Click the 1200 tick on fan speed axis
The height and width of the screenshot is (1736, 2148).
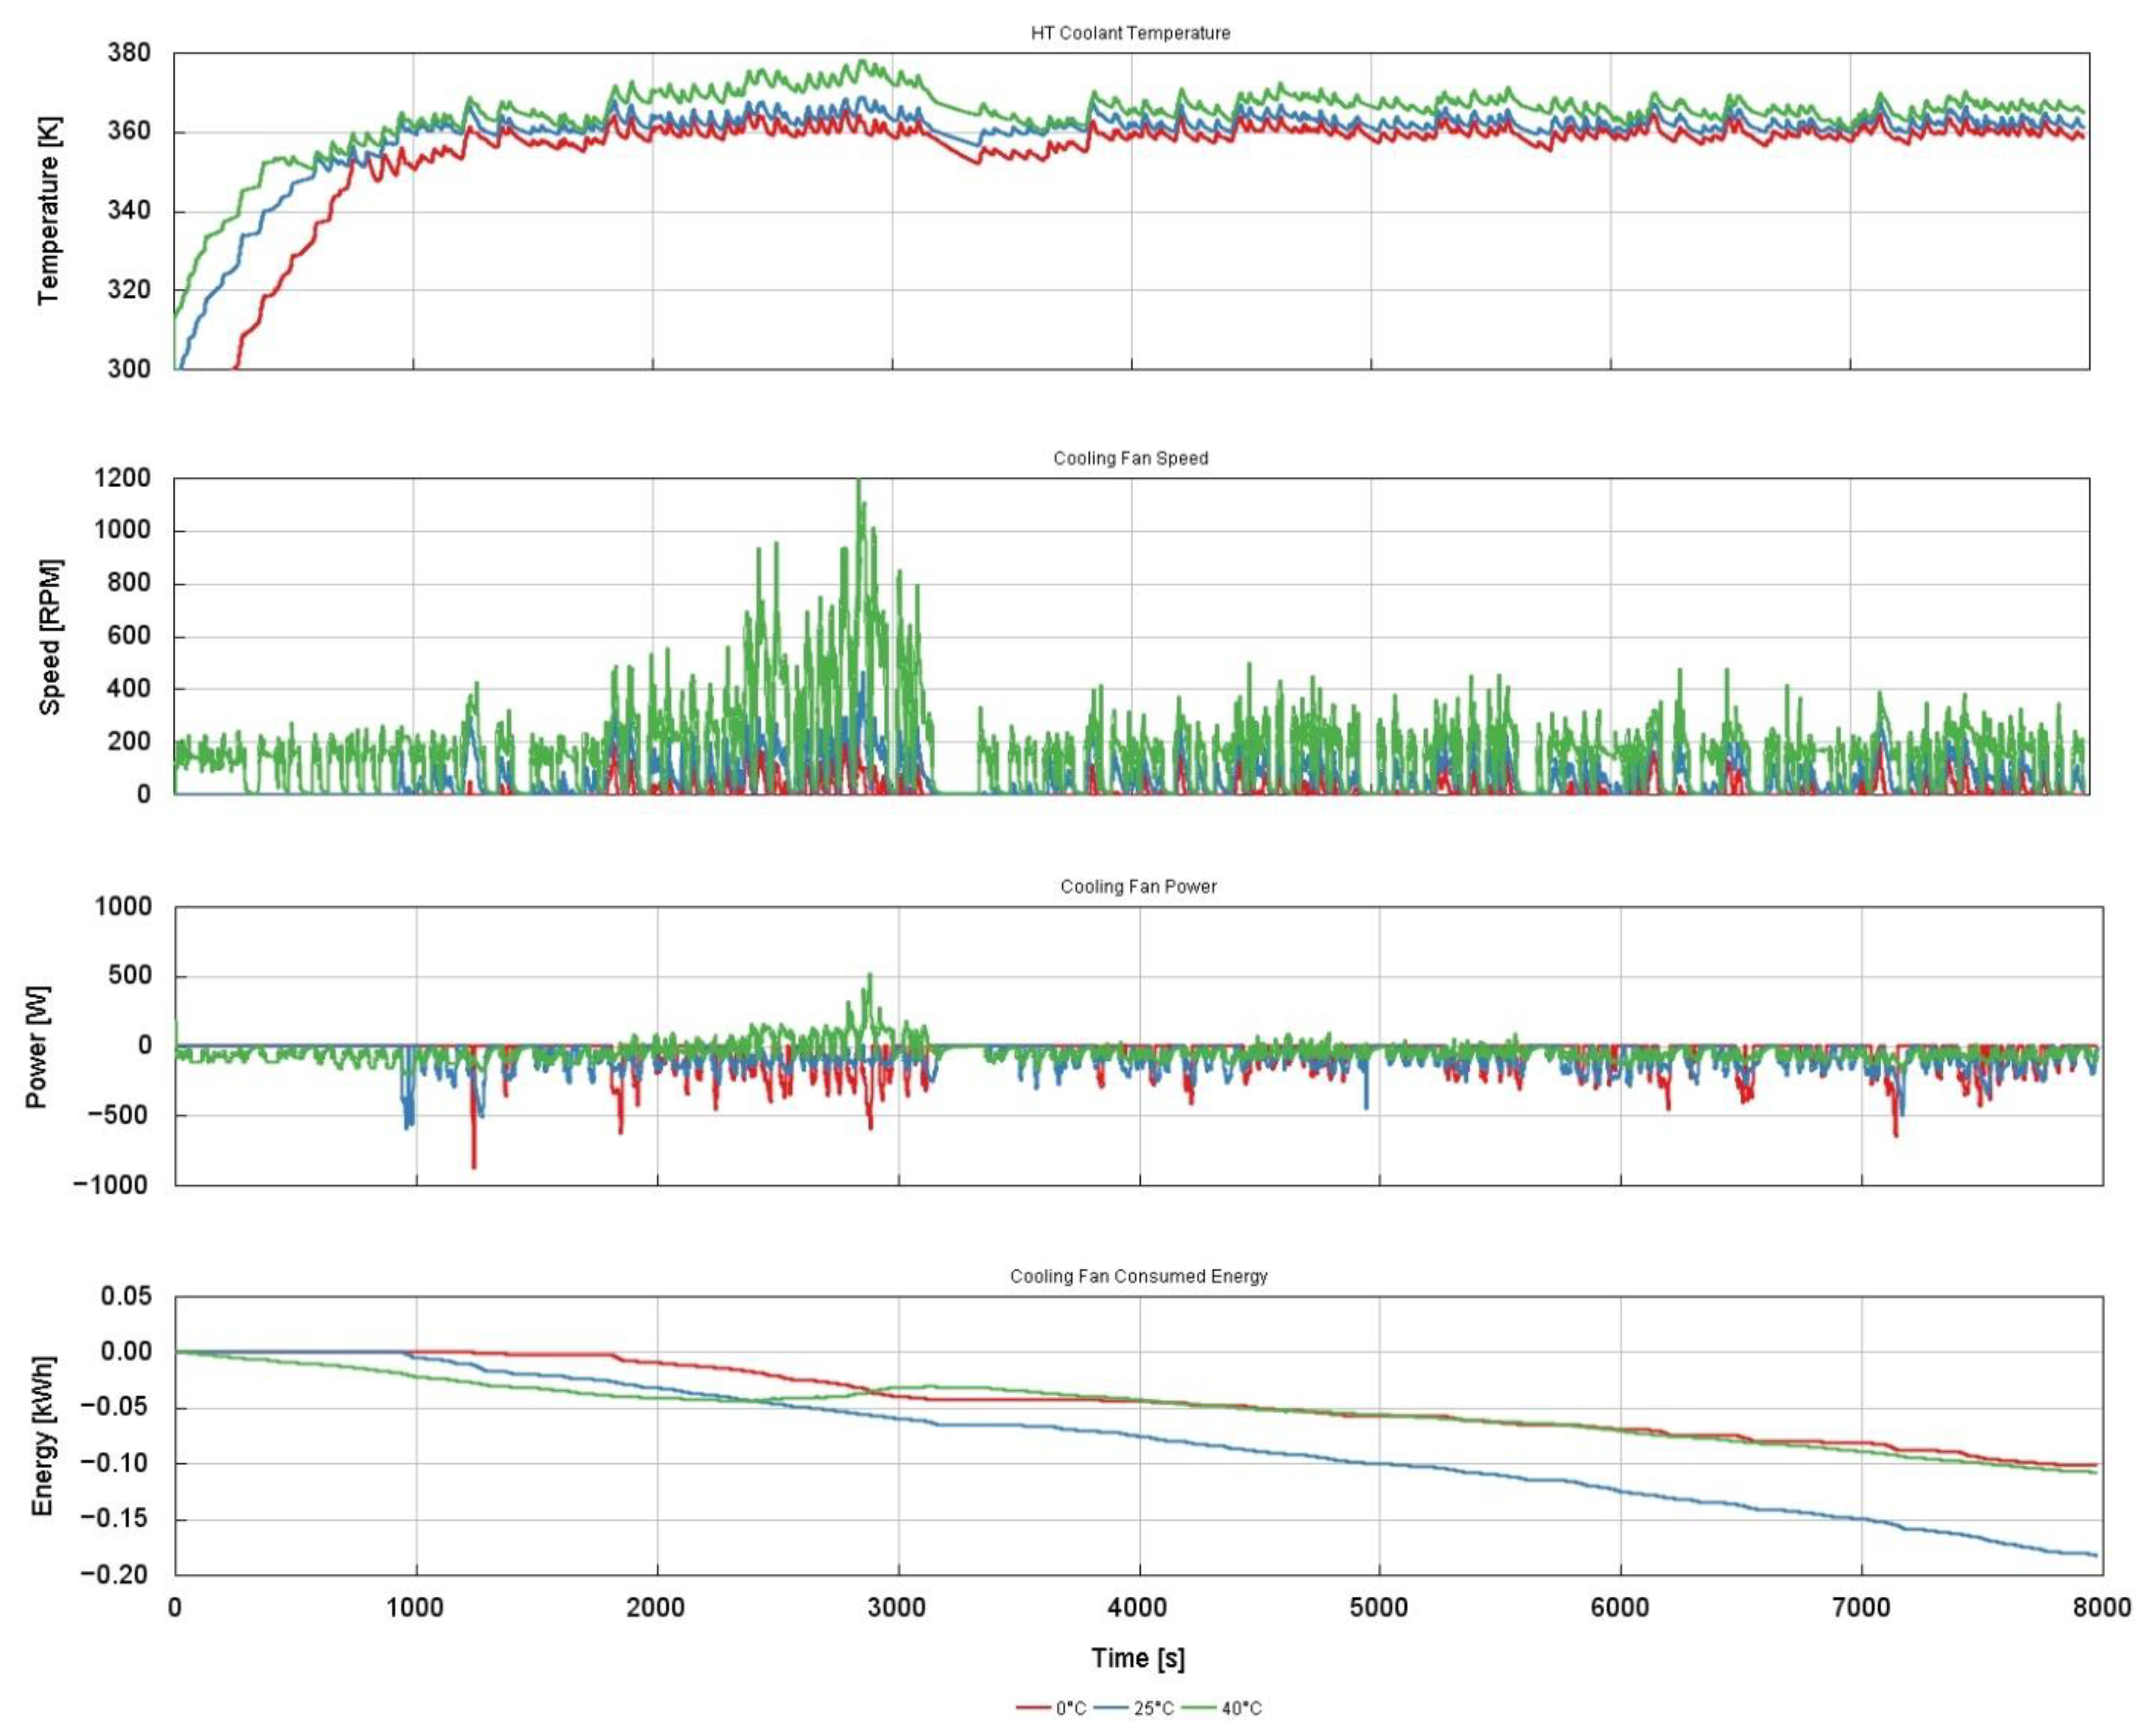(122, 478)
